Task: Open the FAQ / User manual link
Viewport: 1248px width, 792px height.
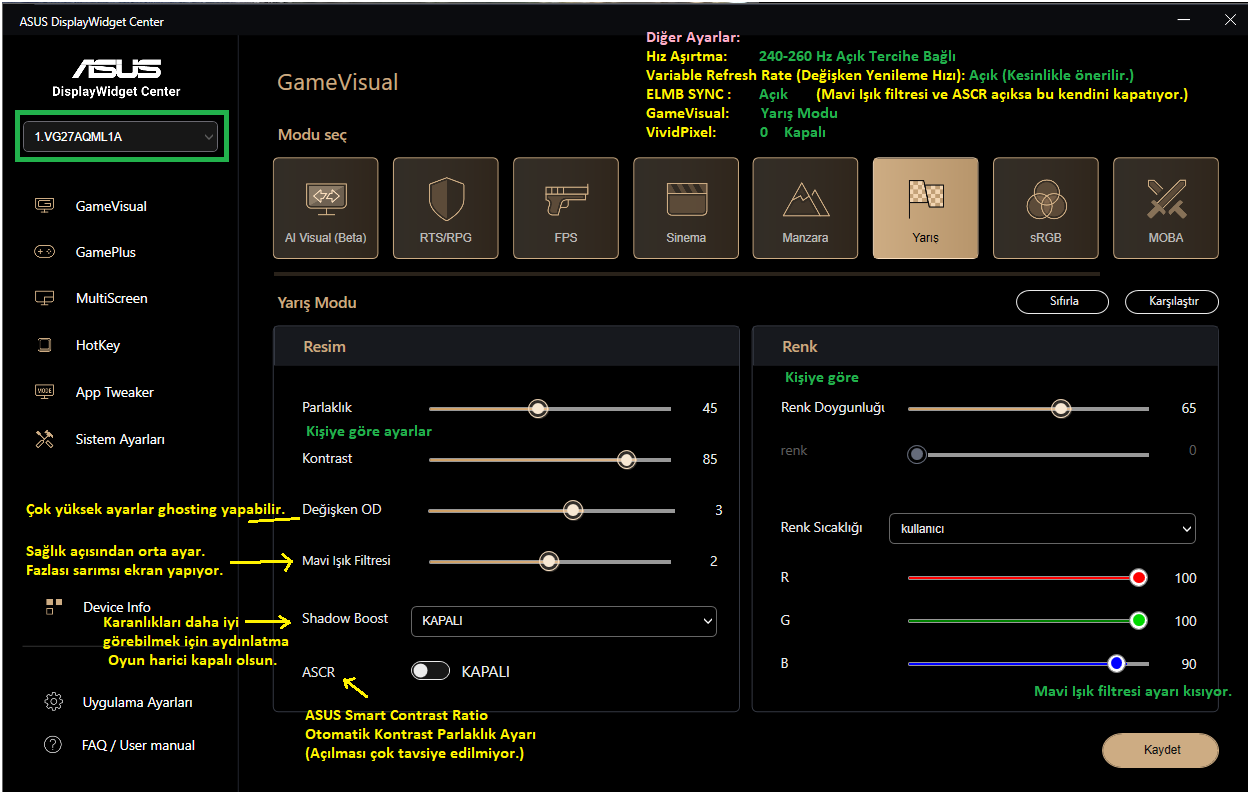Action: coord(138,745)
